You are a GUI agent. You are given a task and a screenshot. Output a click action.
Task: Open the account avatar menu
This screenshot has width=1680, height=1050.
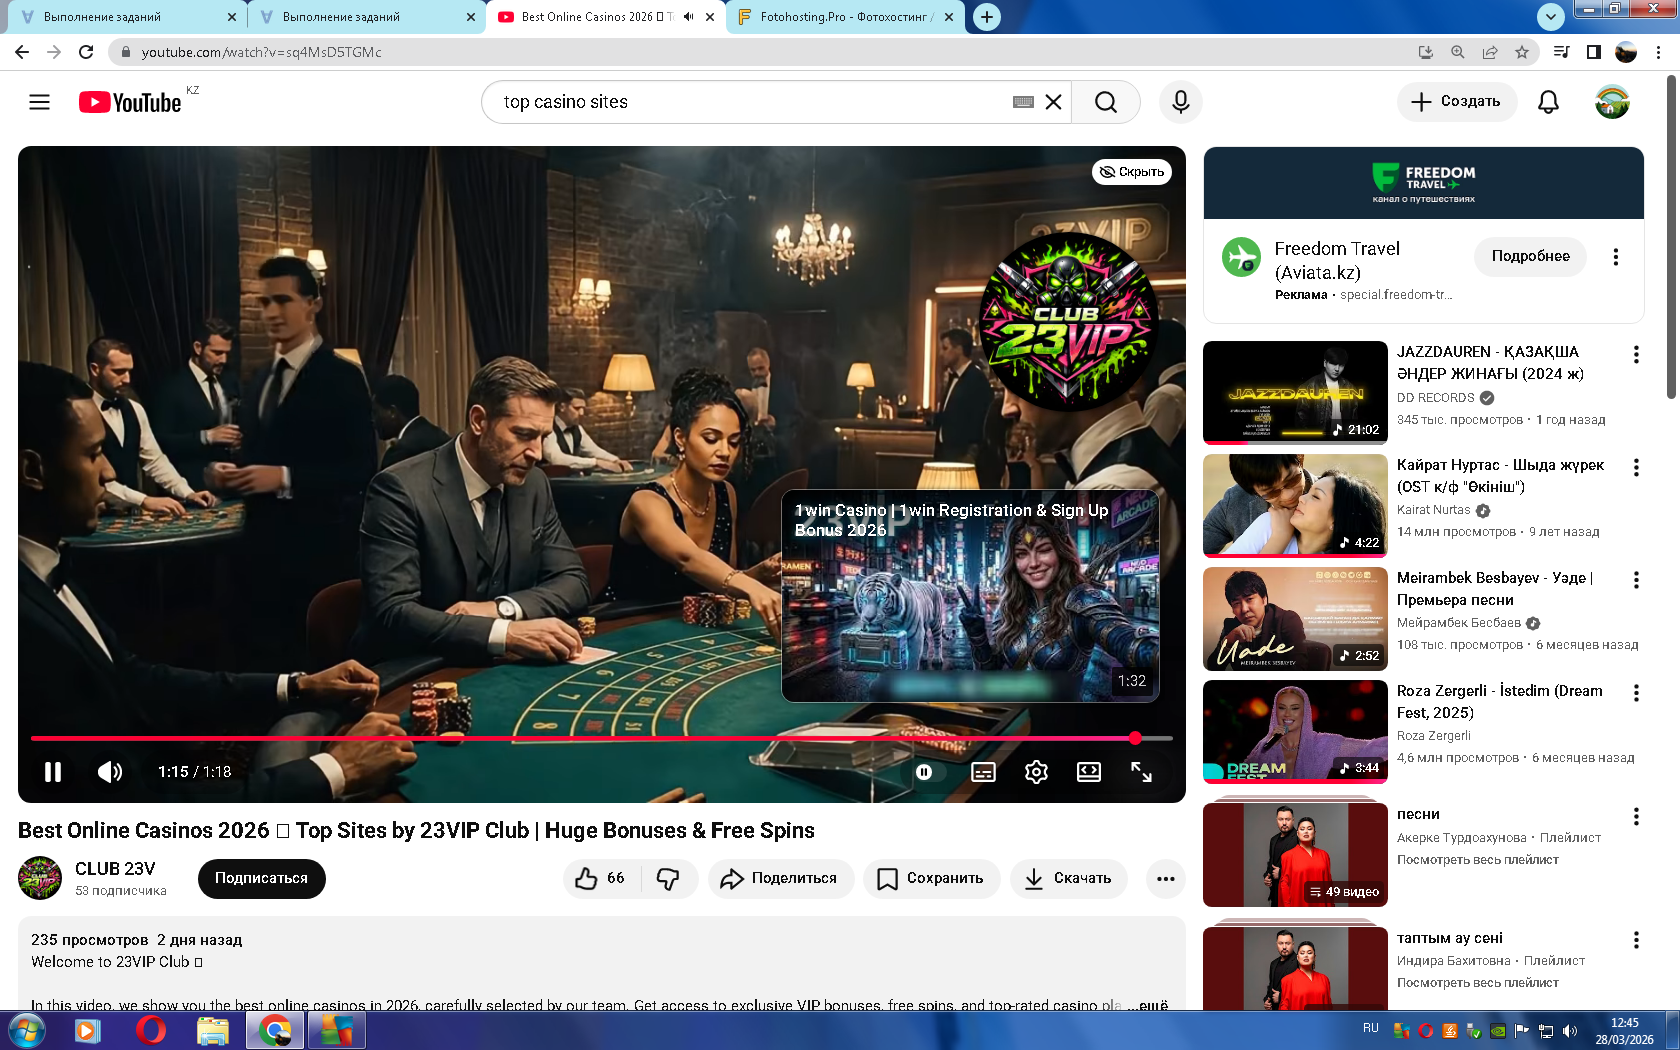(x=1612, y=102)
